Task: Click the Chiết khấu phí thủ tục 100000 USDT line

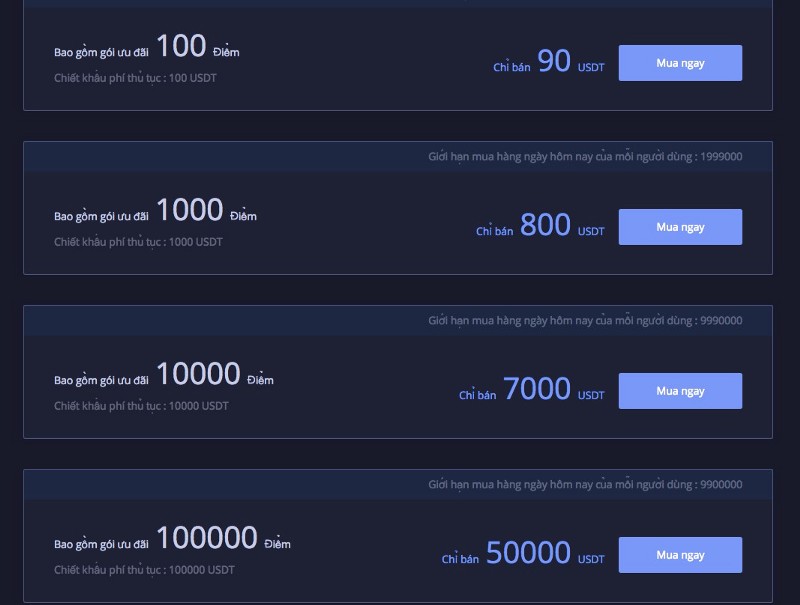Action: [144, 570]
